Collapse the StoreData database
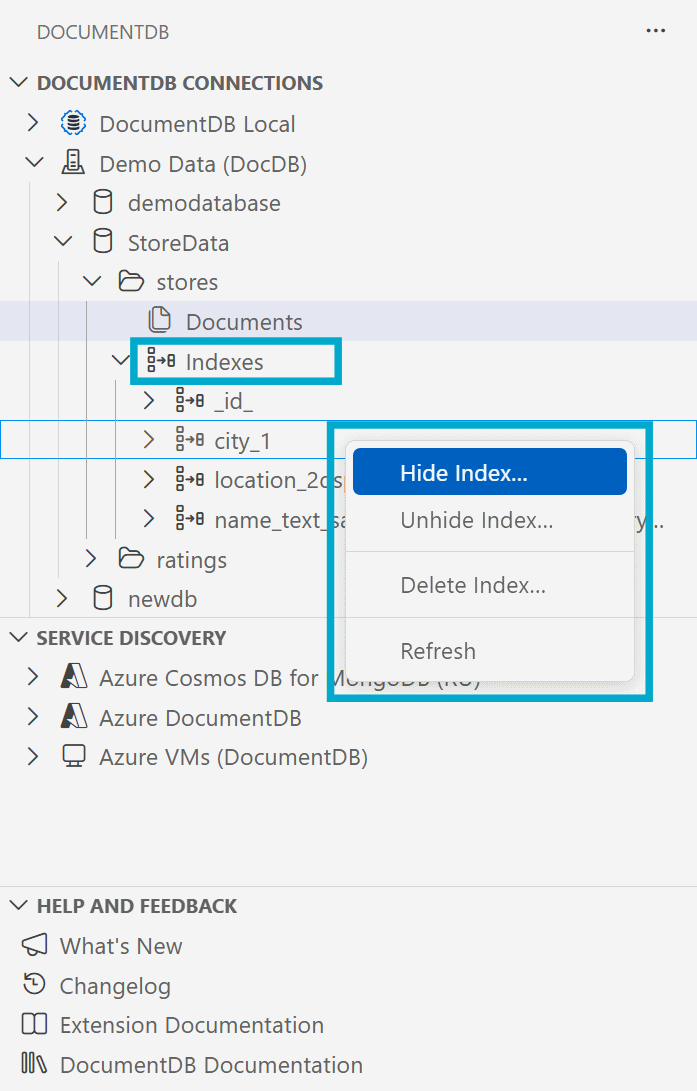Viewport: 697px width, 1091px height. click(62, 241)
